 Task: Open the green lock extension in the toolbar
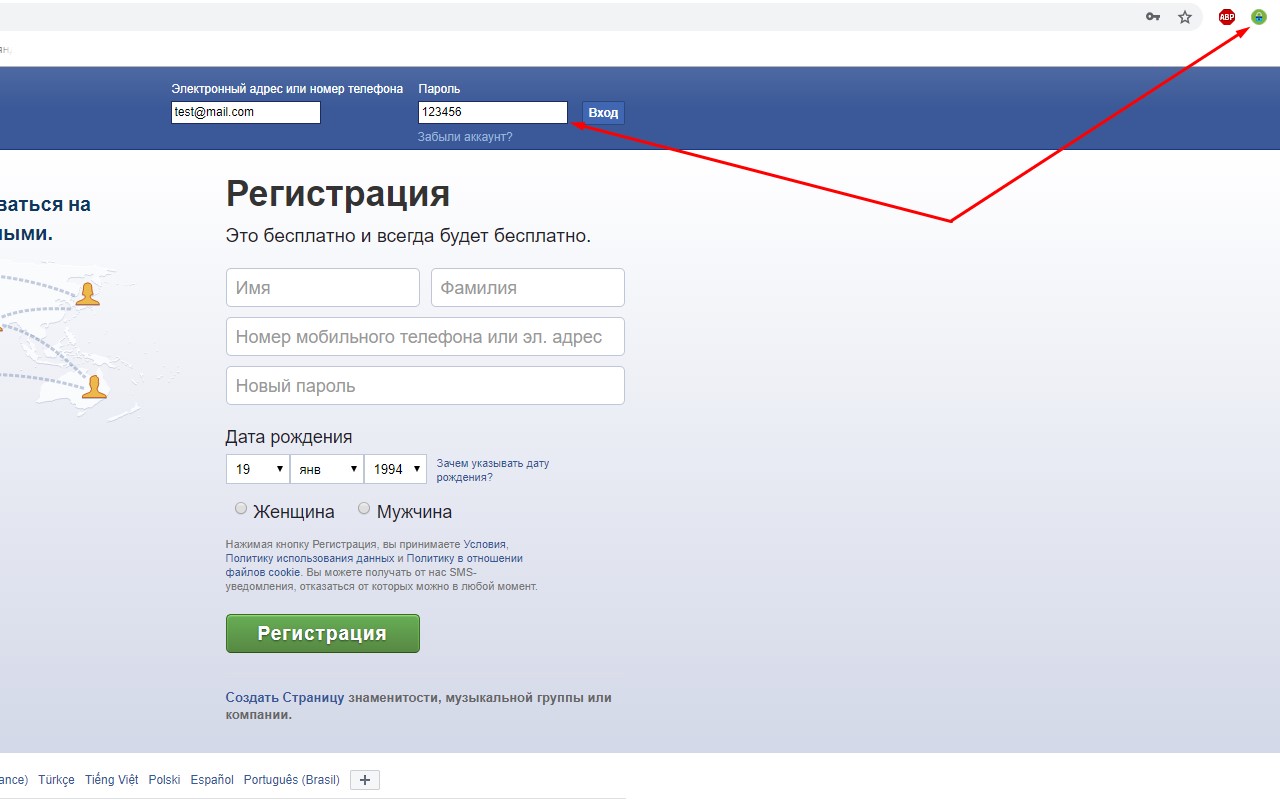[x=1258, y=16]
